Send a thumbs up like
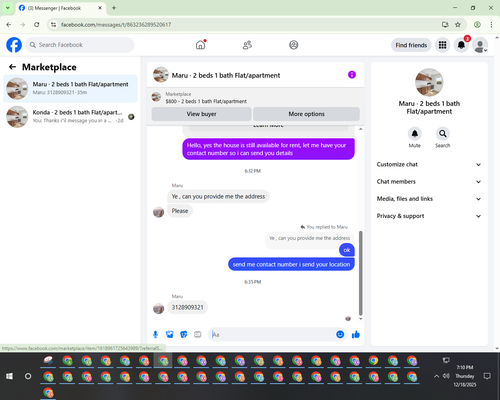Image resolution: width=500 pixels, height=400 pixels. pyautogui.click(x=356, y=334)
